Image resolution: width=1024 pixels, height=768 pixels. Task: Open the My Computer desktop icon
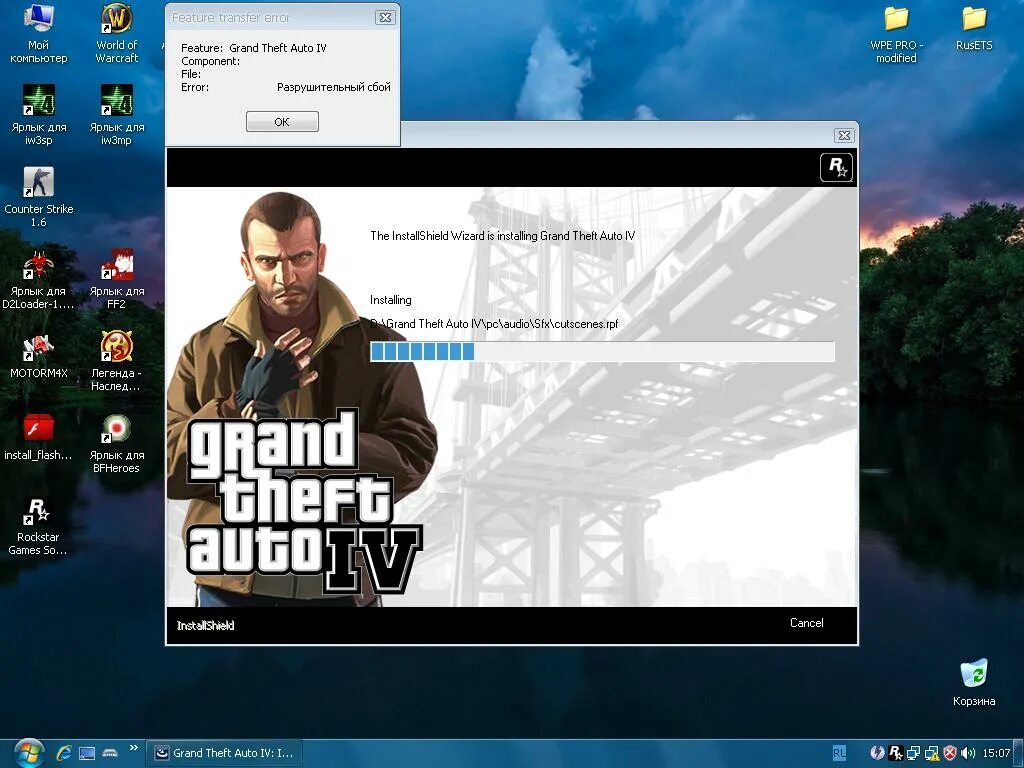(x=39, y=33)
